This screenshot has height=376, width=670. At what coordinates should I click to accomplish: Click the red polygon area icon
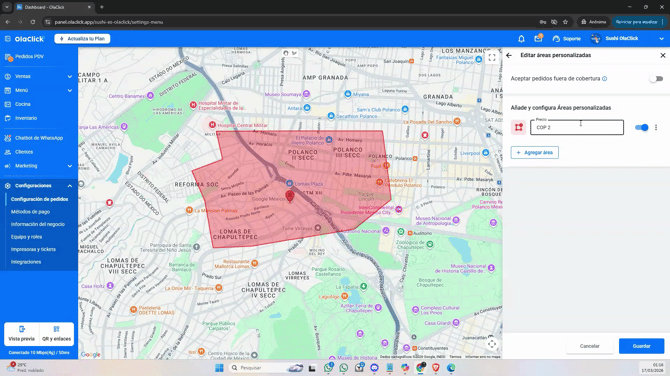[518, 127]
